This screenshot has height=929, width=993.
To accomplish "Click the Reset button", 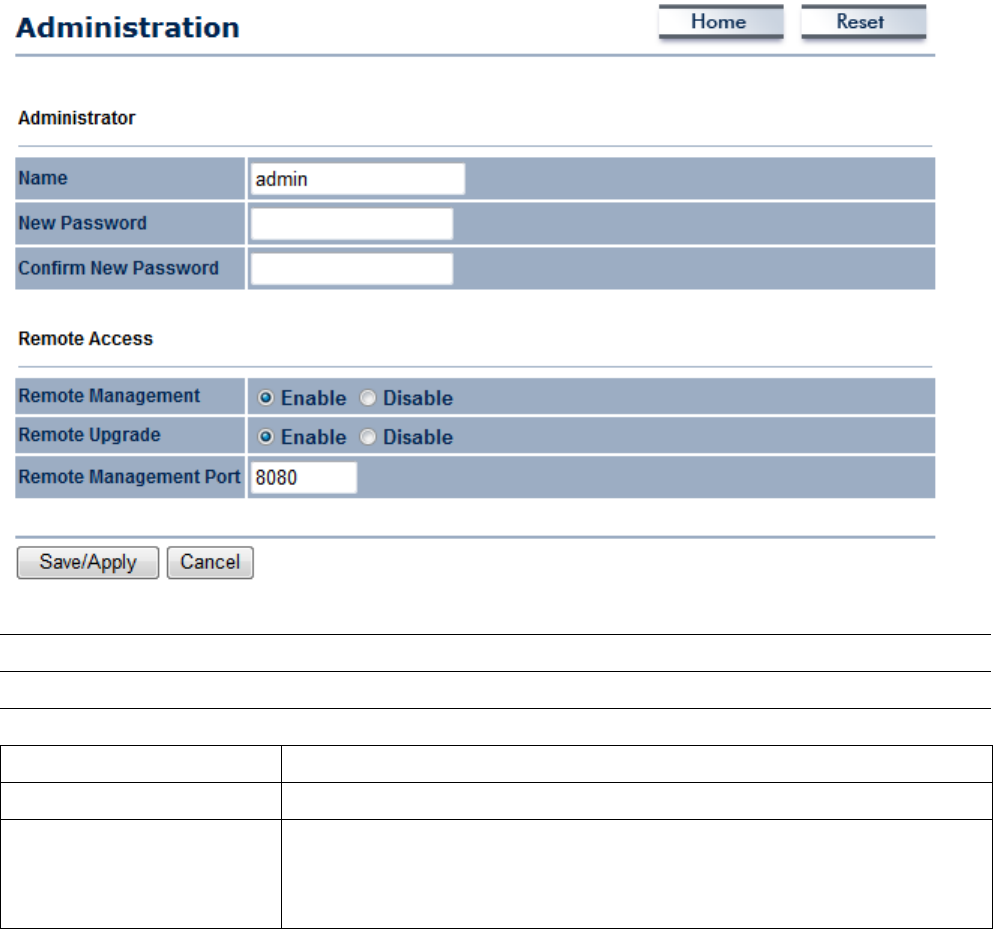I will pos(863,22).
